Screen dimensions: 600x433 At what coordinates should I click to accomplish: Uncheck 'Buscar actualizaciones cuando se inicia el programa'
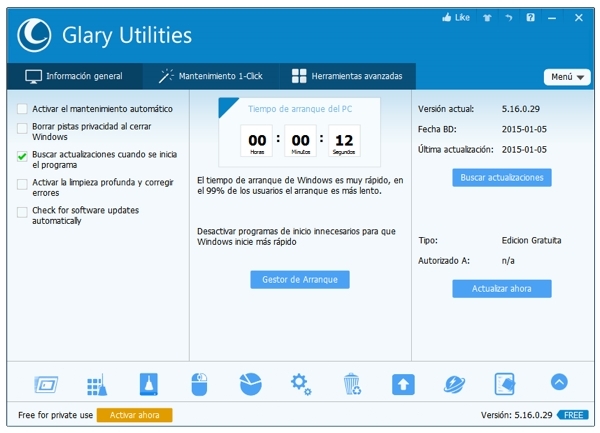[x=22, y=156]
